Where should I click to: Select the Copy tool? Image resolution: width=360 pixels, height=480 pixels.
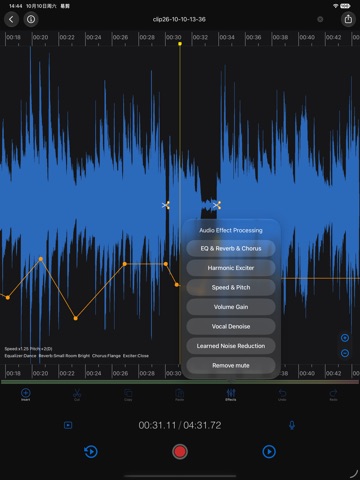coord(128,394)
